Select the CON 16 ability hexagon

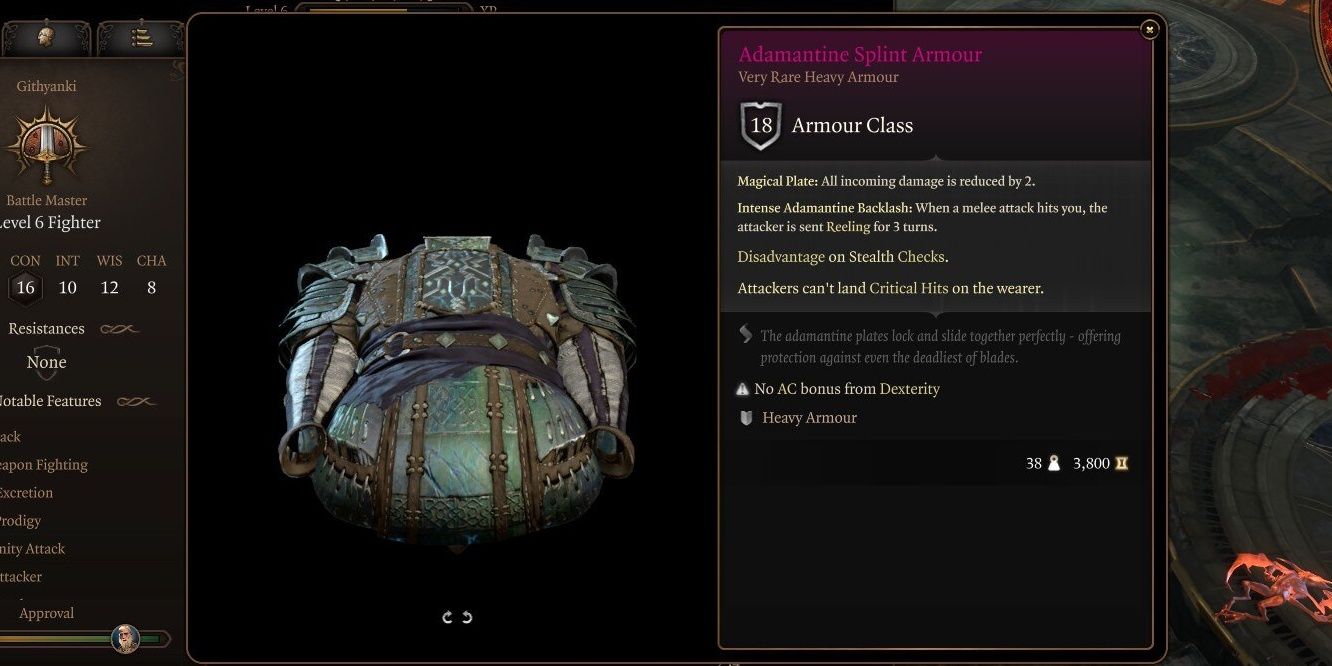25,288
